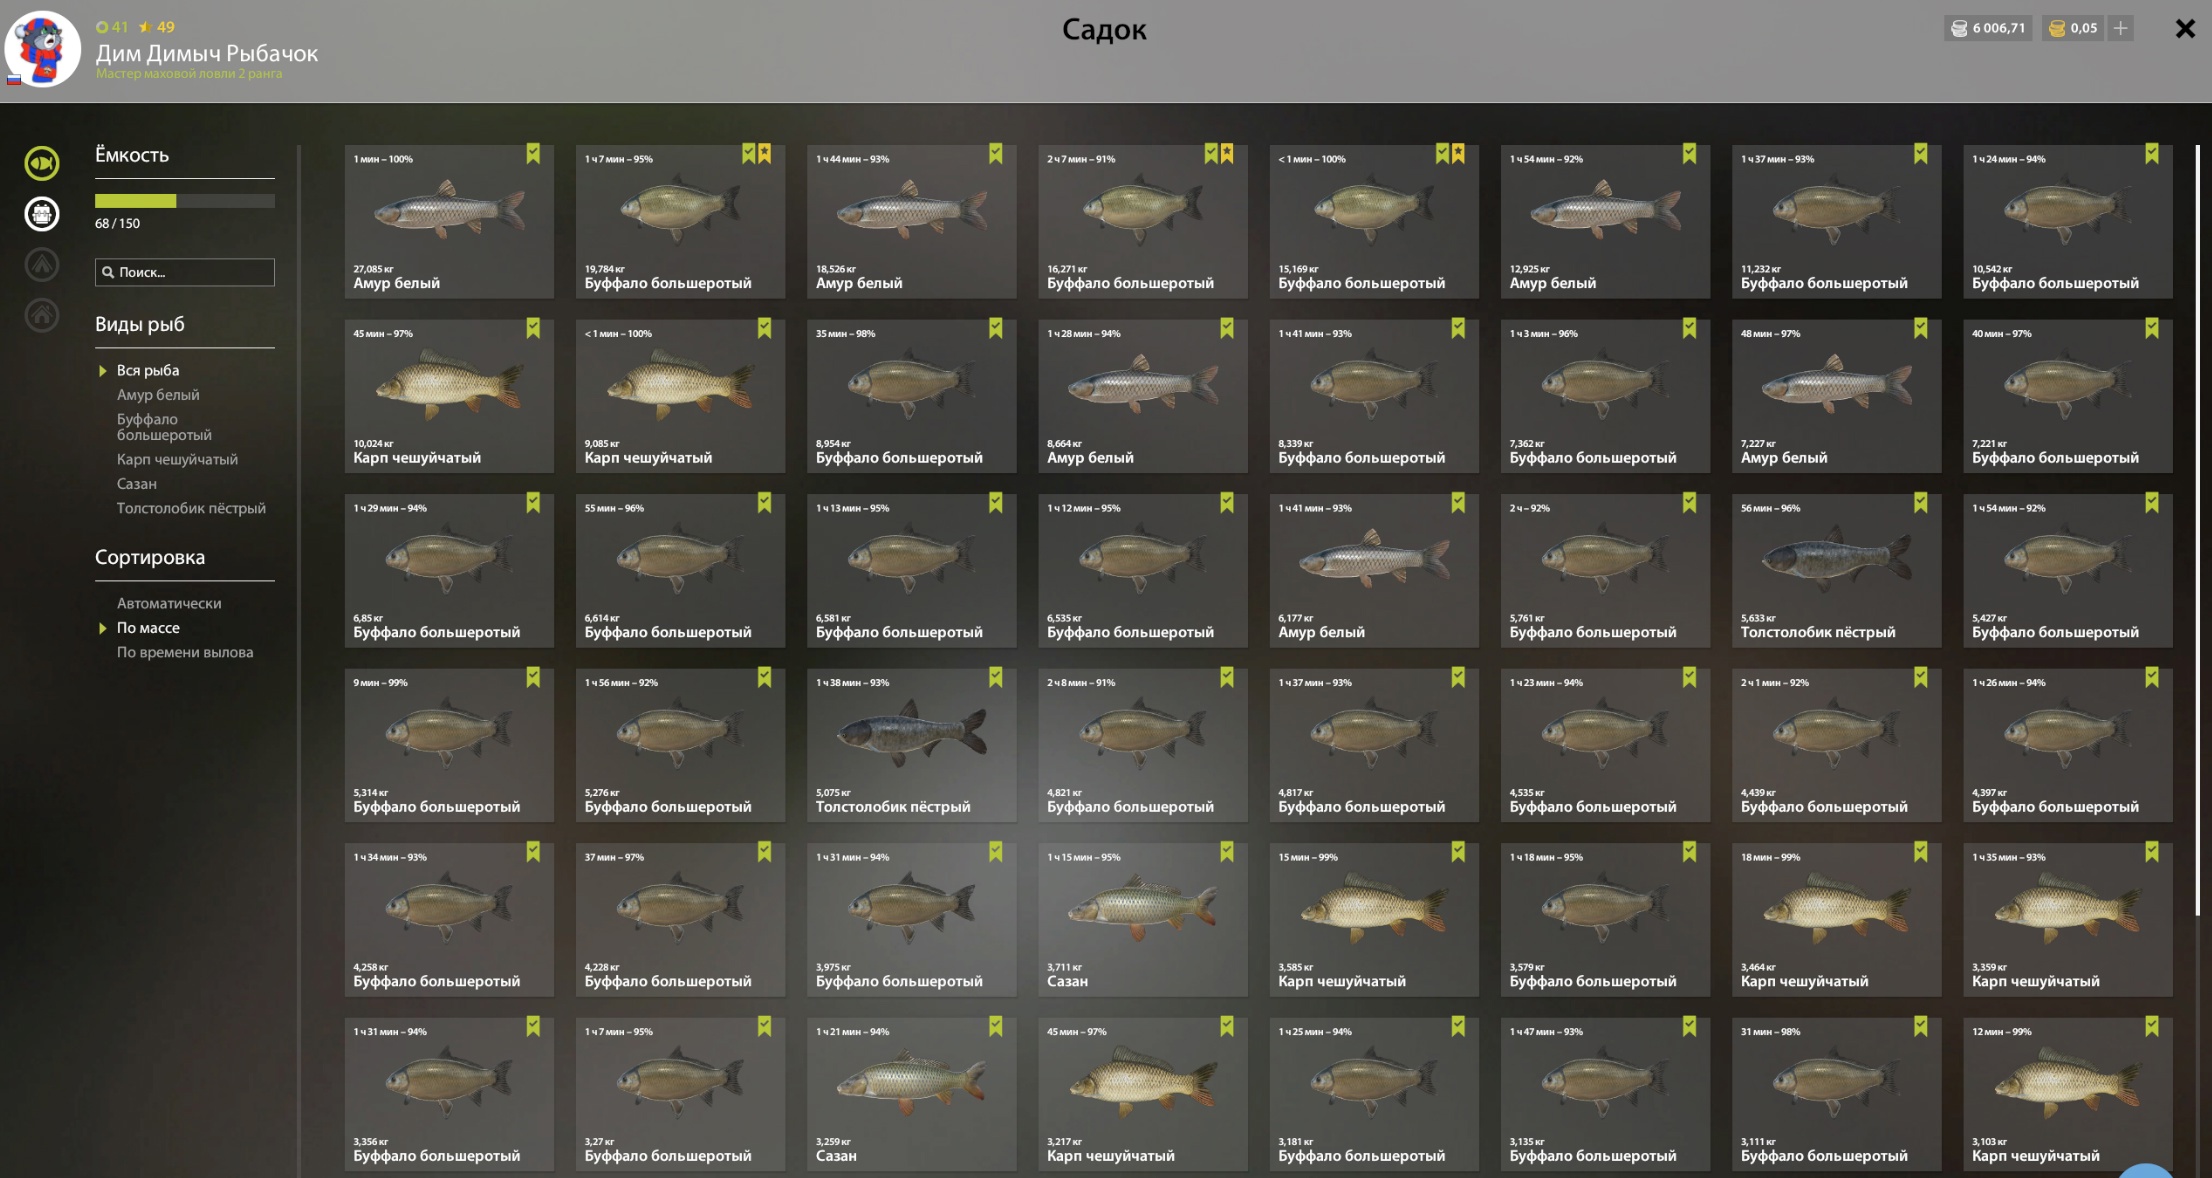The image size is (2212, 1178).
Task: Toggle bookmark on 3,711 kg Сазан card
Action: [x=1227, y=852]
